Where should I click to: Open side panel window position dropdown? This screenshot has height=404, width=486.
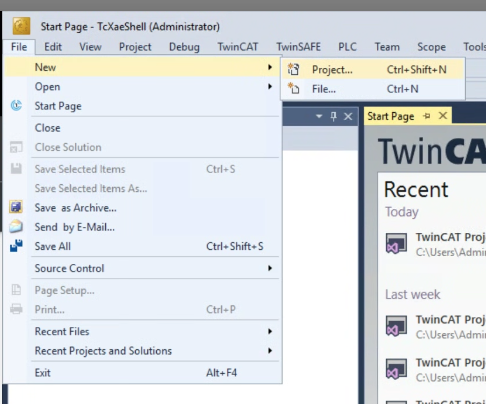coord(319,116)
